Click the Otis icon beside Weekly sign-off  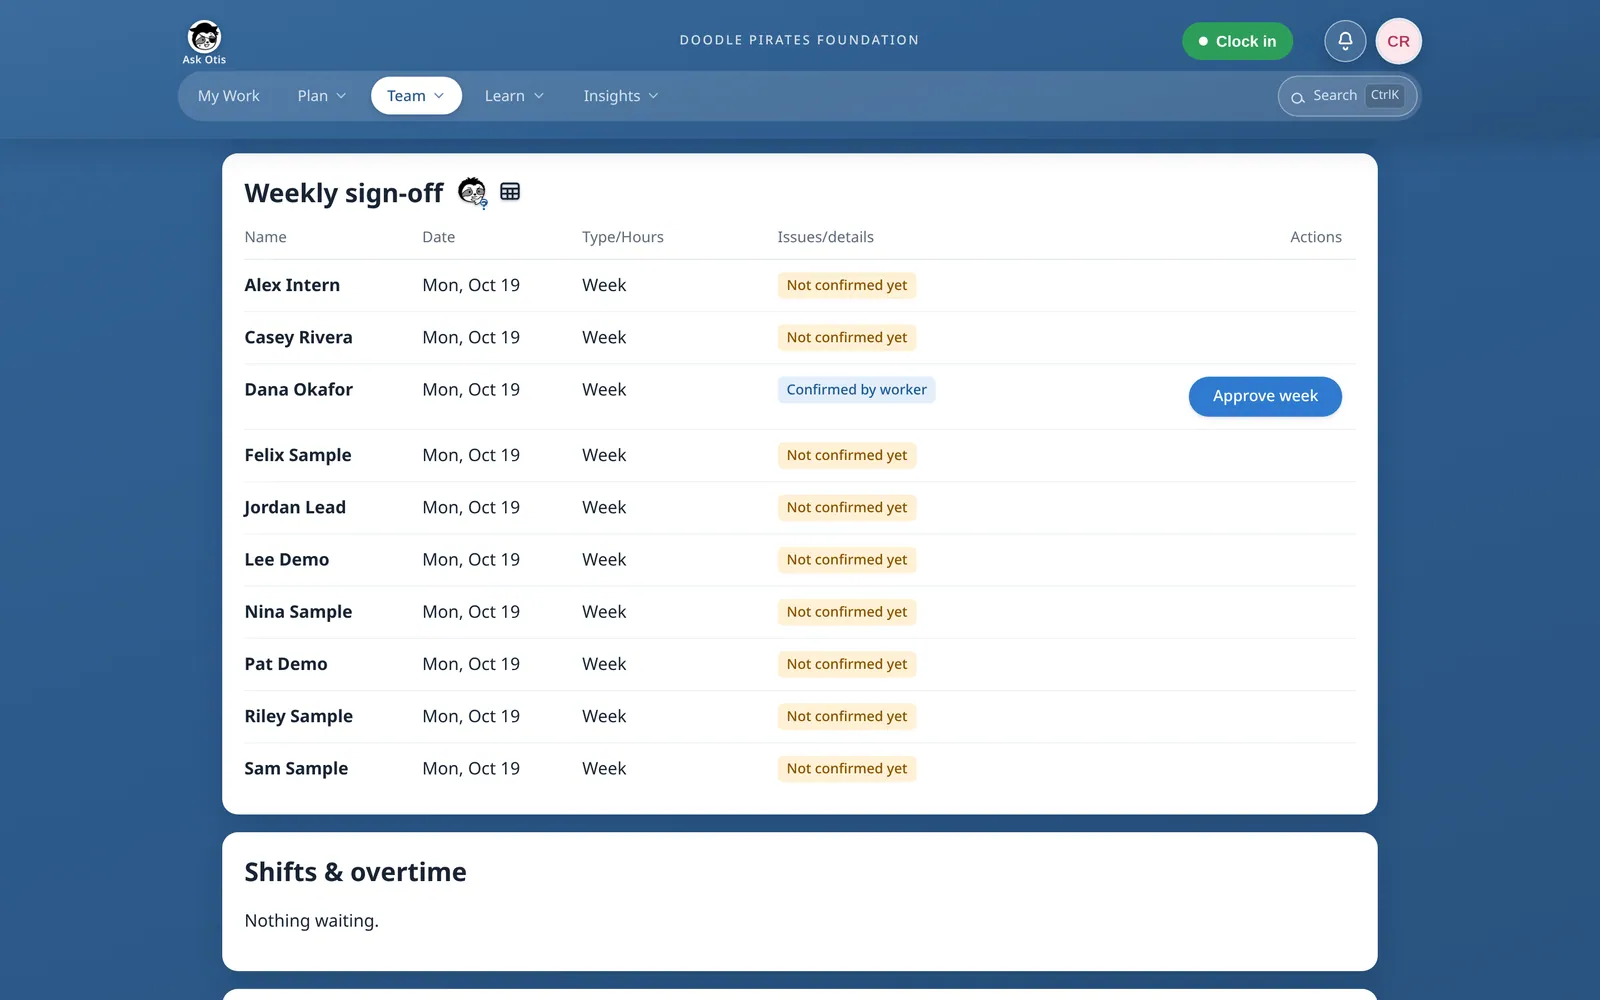(472, 192)
